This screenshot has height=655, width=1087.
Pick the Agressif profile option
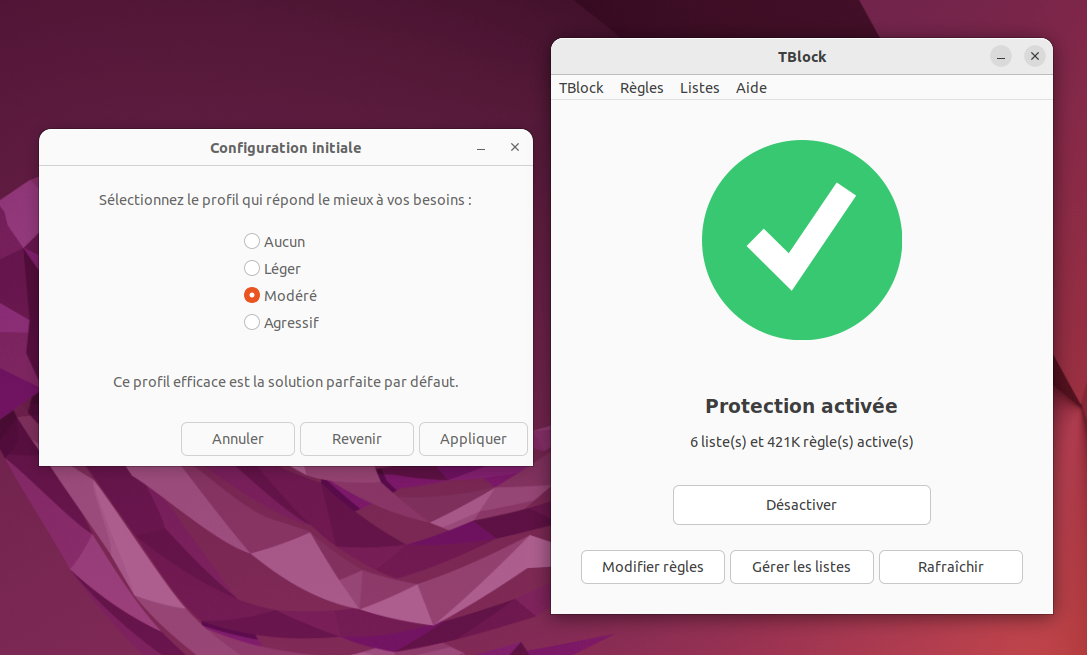(x=252, y=323)
